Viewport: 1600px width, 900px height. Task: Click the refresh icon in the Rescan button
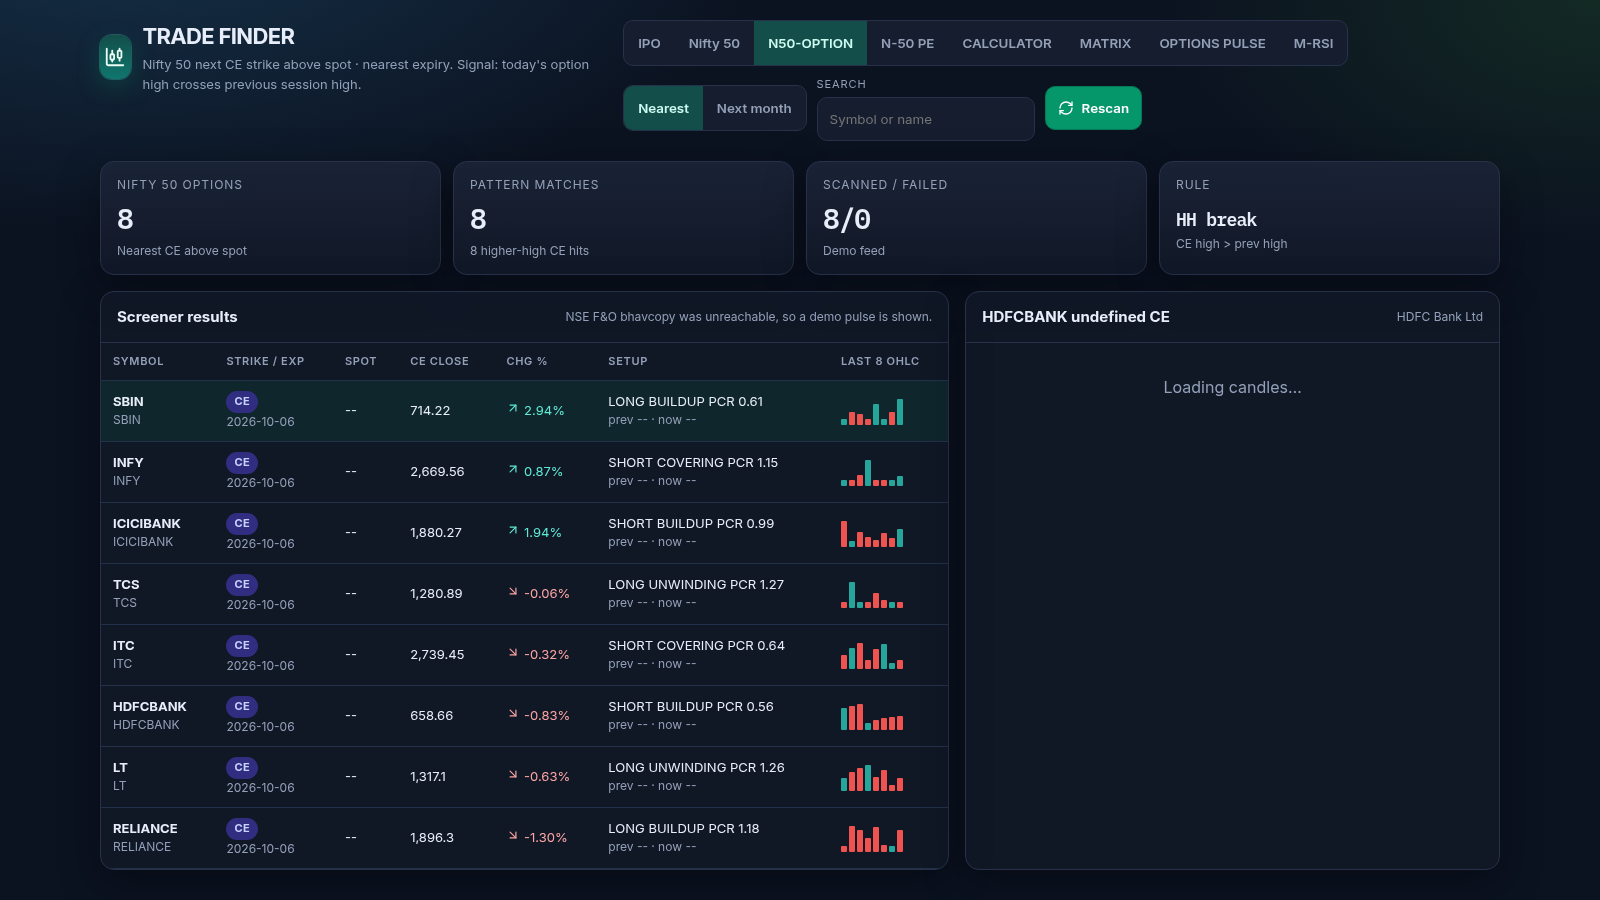tap(1066, 108)
